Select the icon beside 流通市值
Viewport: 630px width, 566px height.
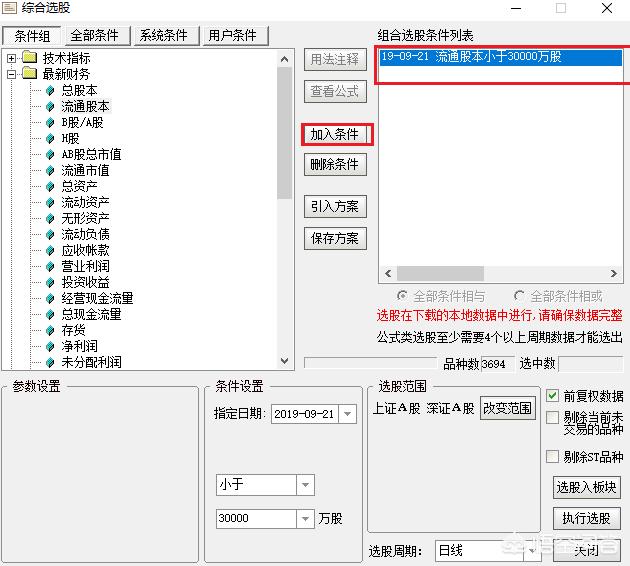point(50,170)
